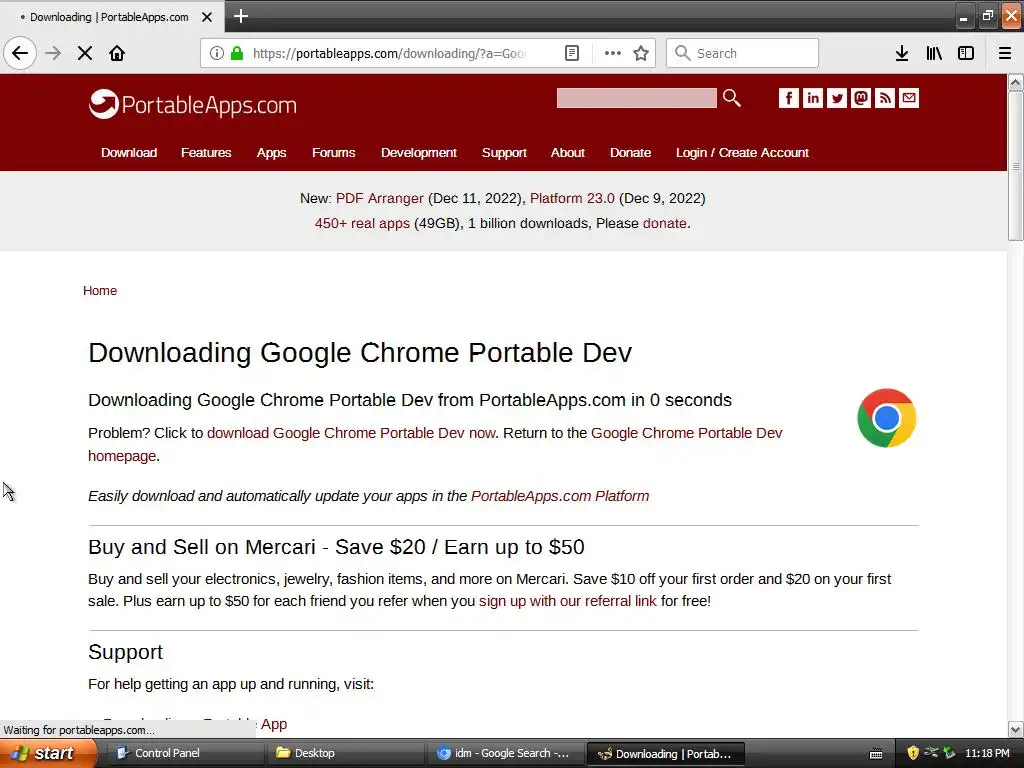Open the Features menu item
Screen dimensions: 1024x768
pyautogui.click(x=206, y=152)
